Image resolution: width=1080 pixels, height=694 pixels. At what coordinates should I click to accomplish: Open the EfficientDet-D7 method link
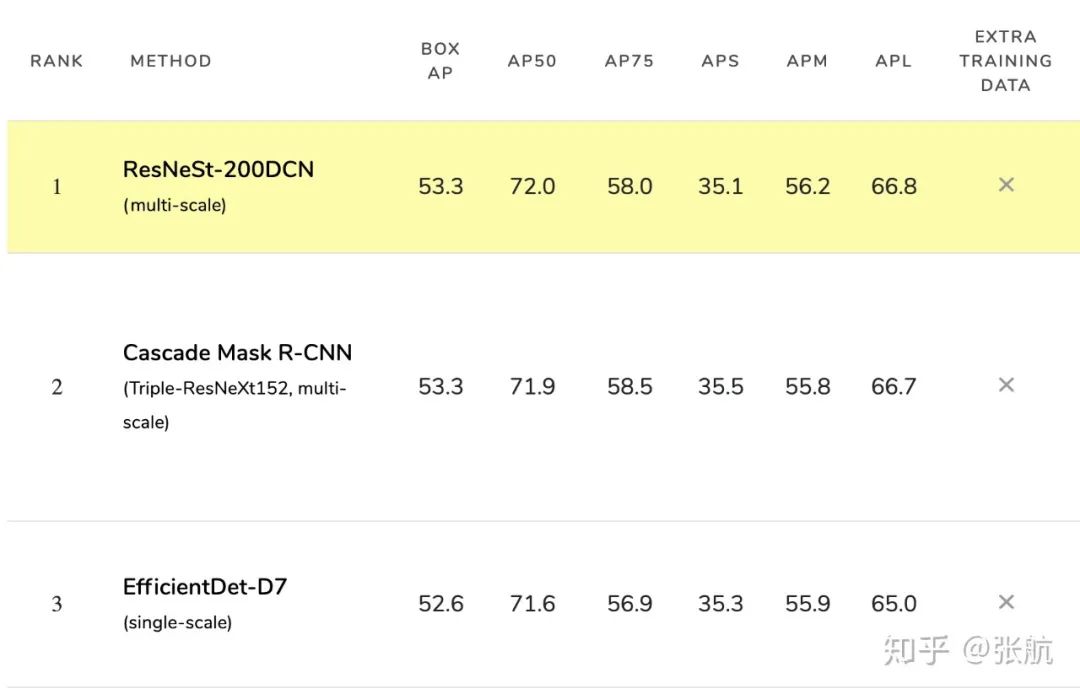tap(205, 587)
